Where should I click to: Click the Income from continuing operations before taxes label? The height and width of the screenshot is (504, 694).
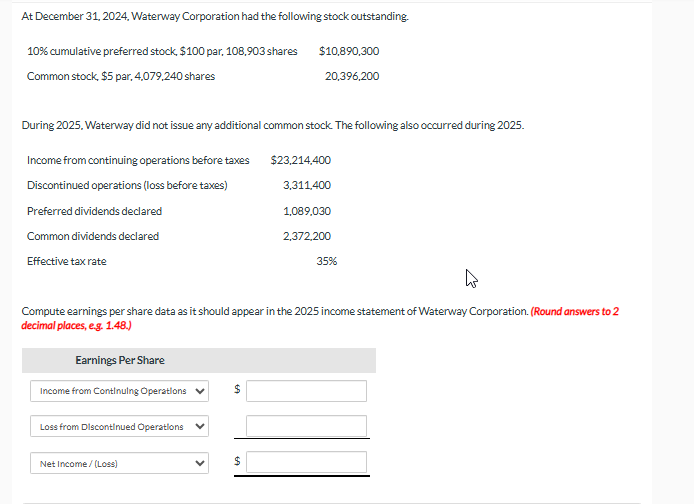point(138,160)
